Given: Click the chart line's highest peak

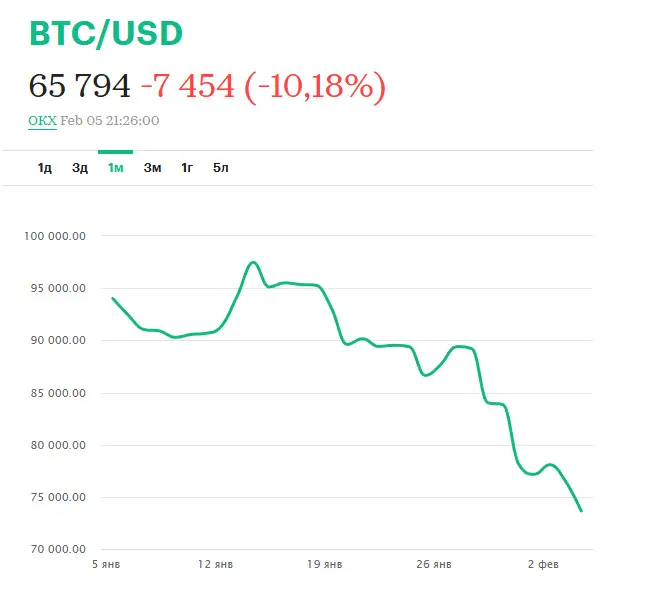Looking at the screenshot, I should pos(252,263).
